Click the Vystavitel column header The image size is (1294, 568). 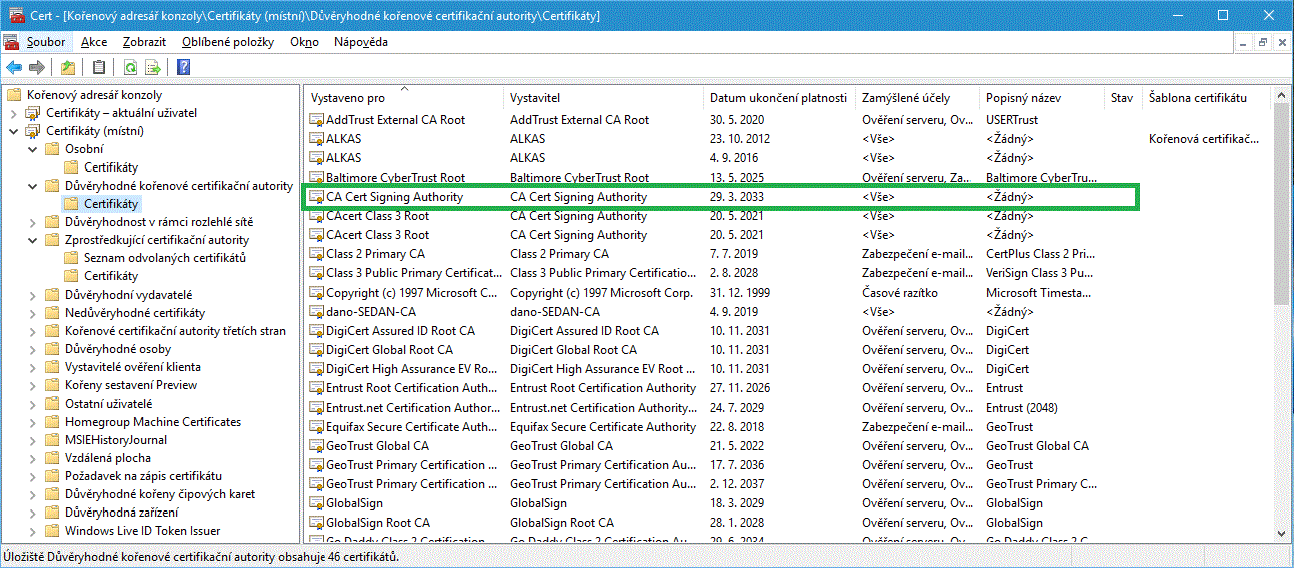coord(535,98)
